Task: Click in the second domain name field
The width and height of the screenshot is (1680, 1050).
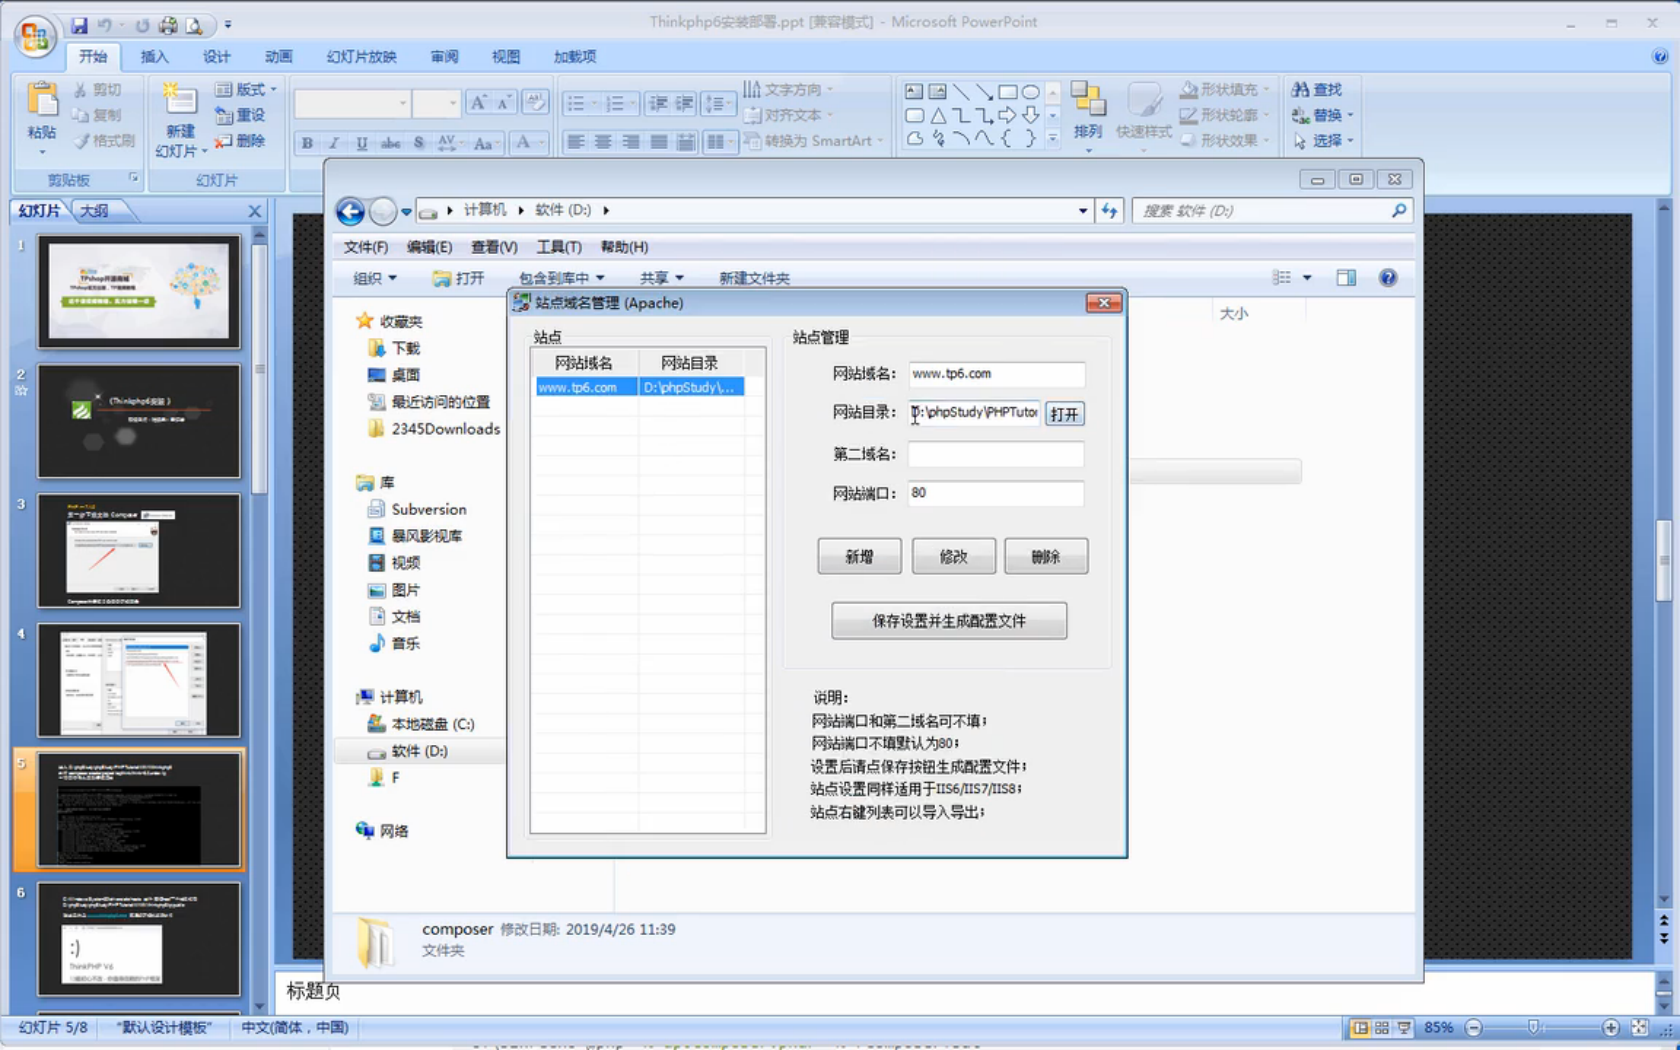Action: click(996, 454)
